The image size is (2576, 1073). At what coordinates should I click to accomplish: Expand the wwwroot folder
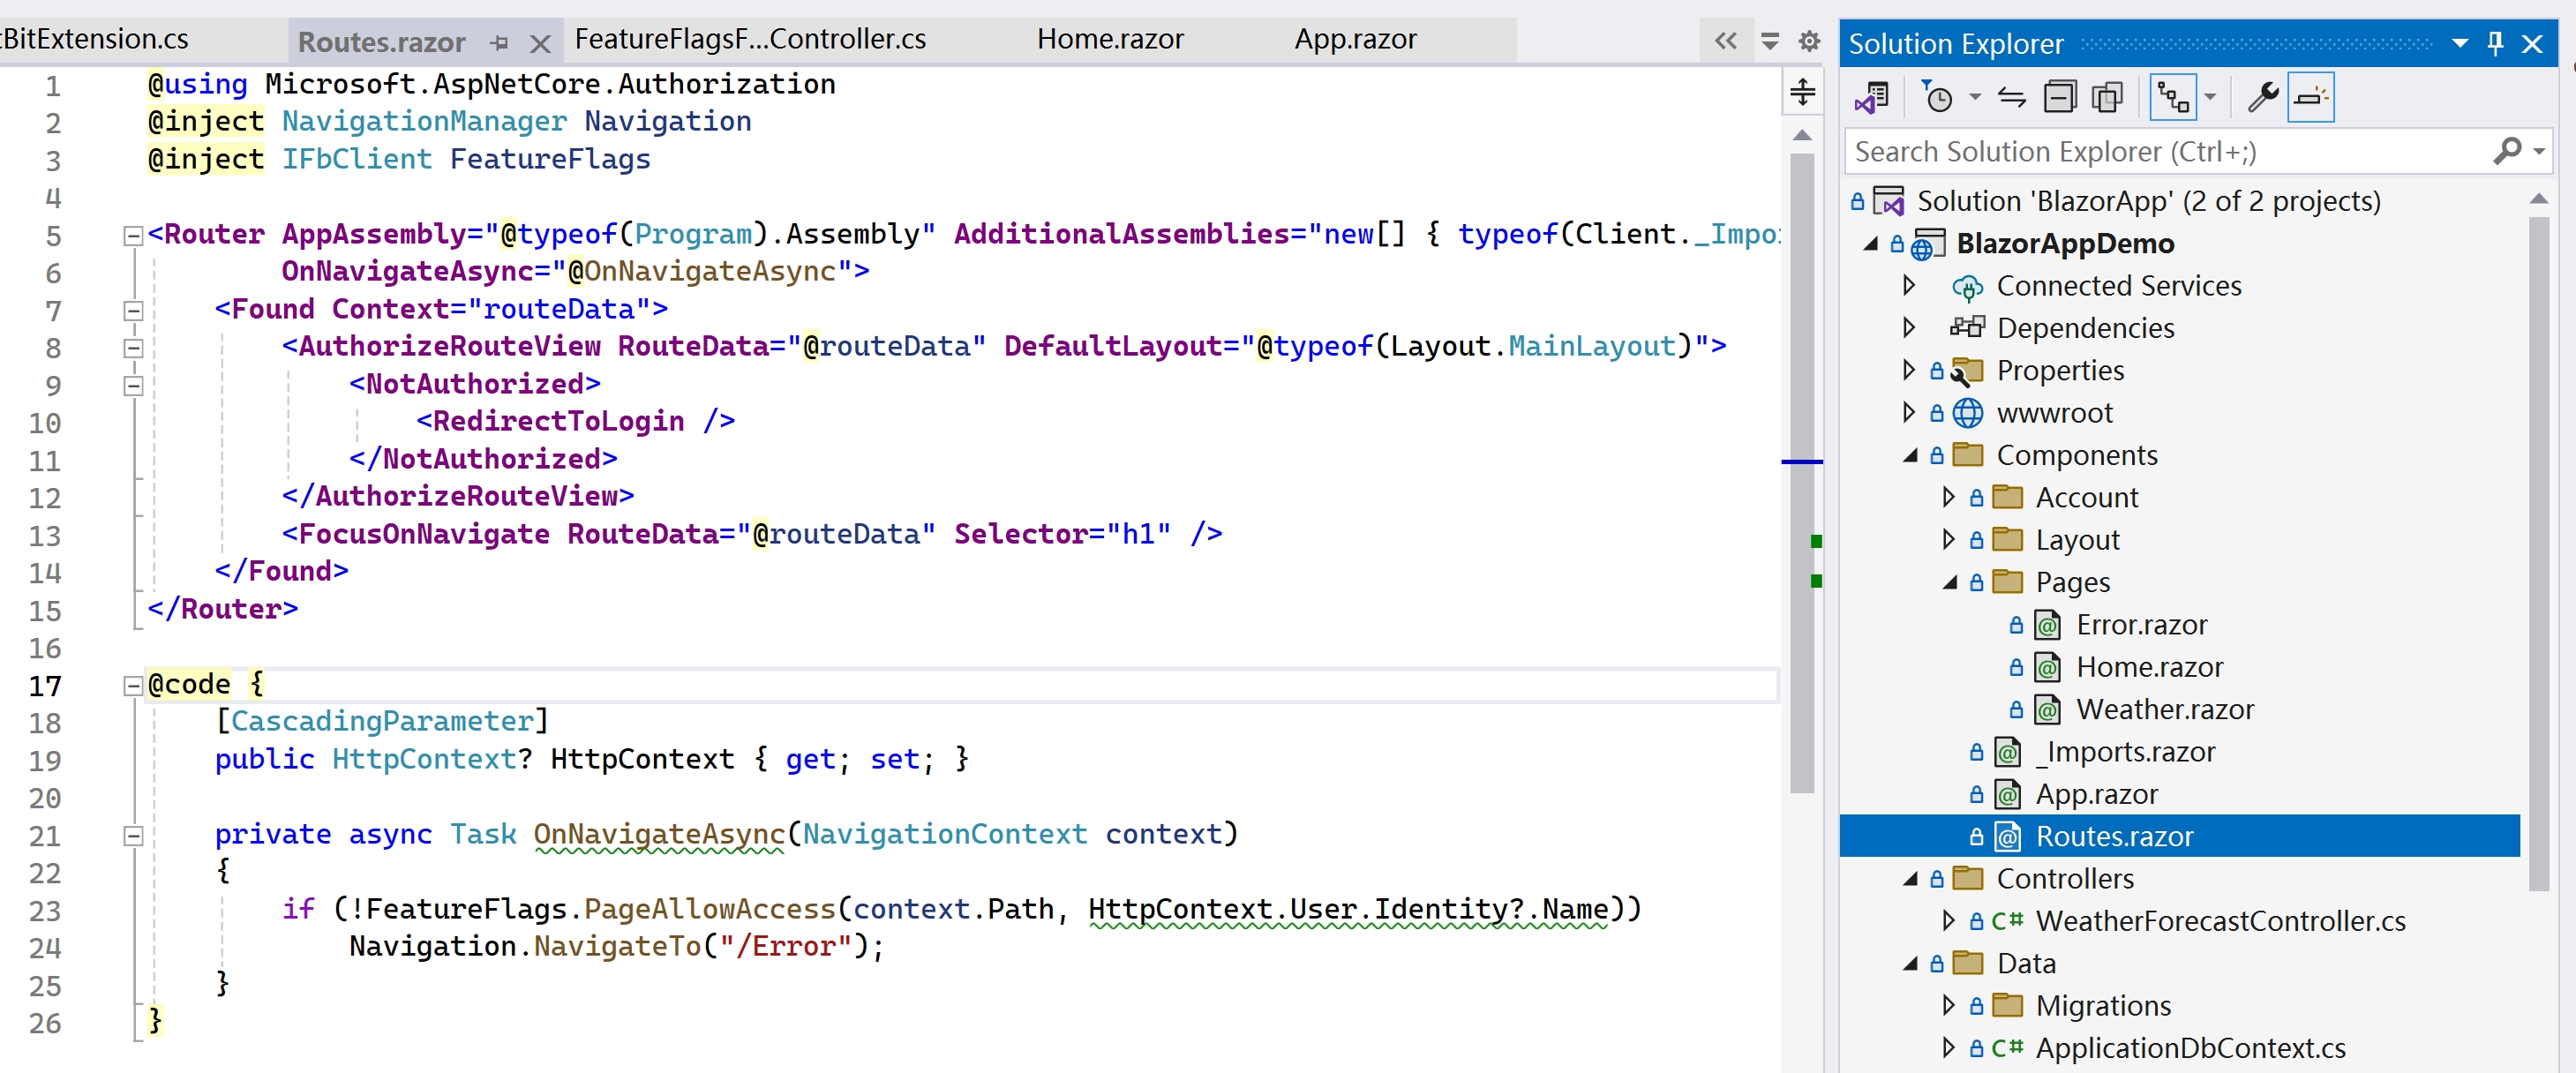click(1908, 413)
